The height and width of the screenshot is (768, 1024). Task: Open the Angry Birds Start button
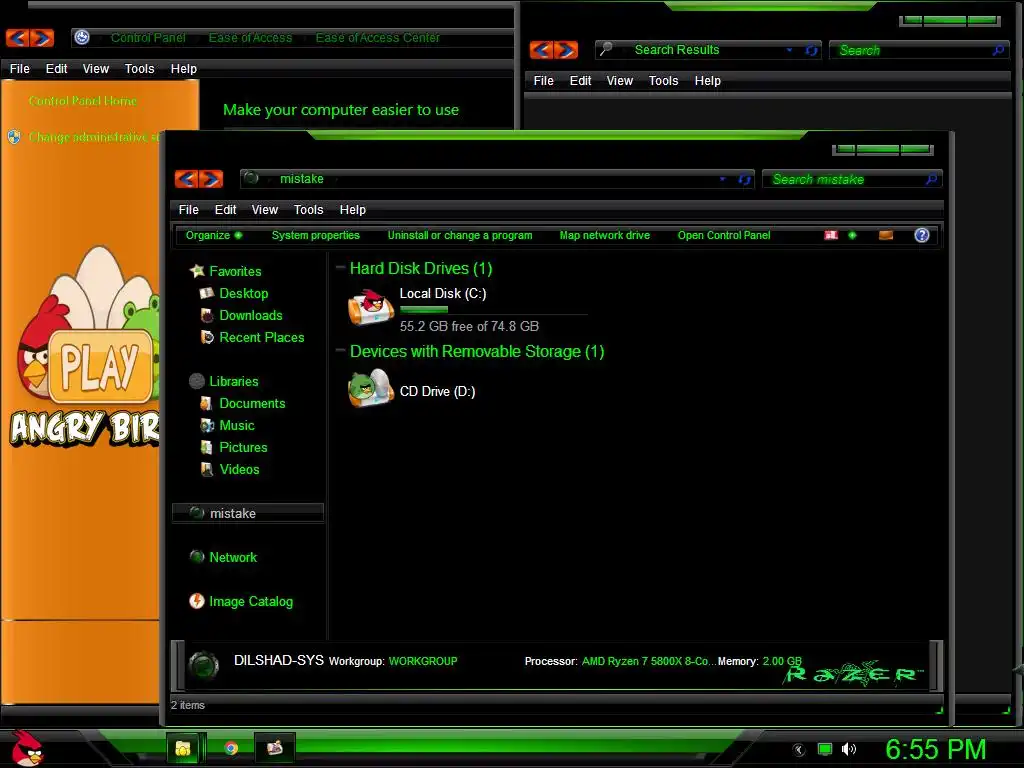tap(27, 748)
